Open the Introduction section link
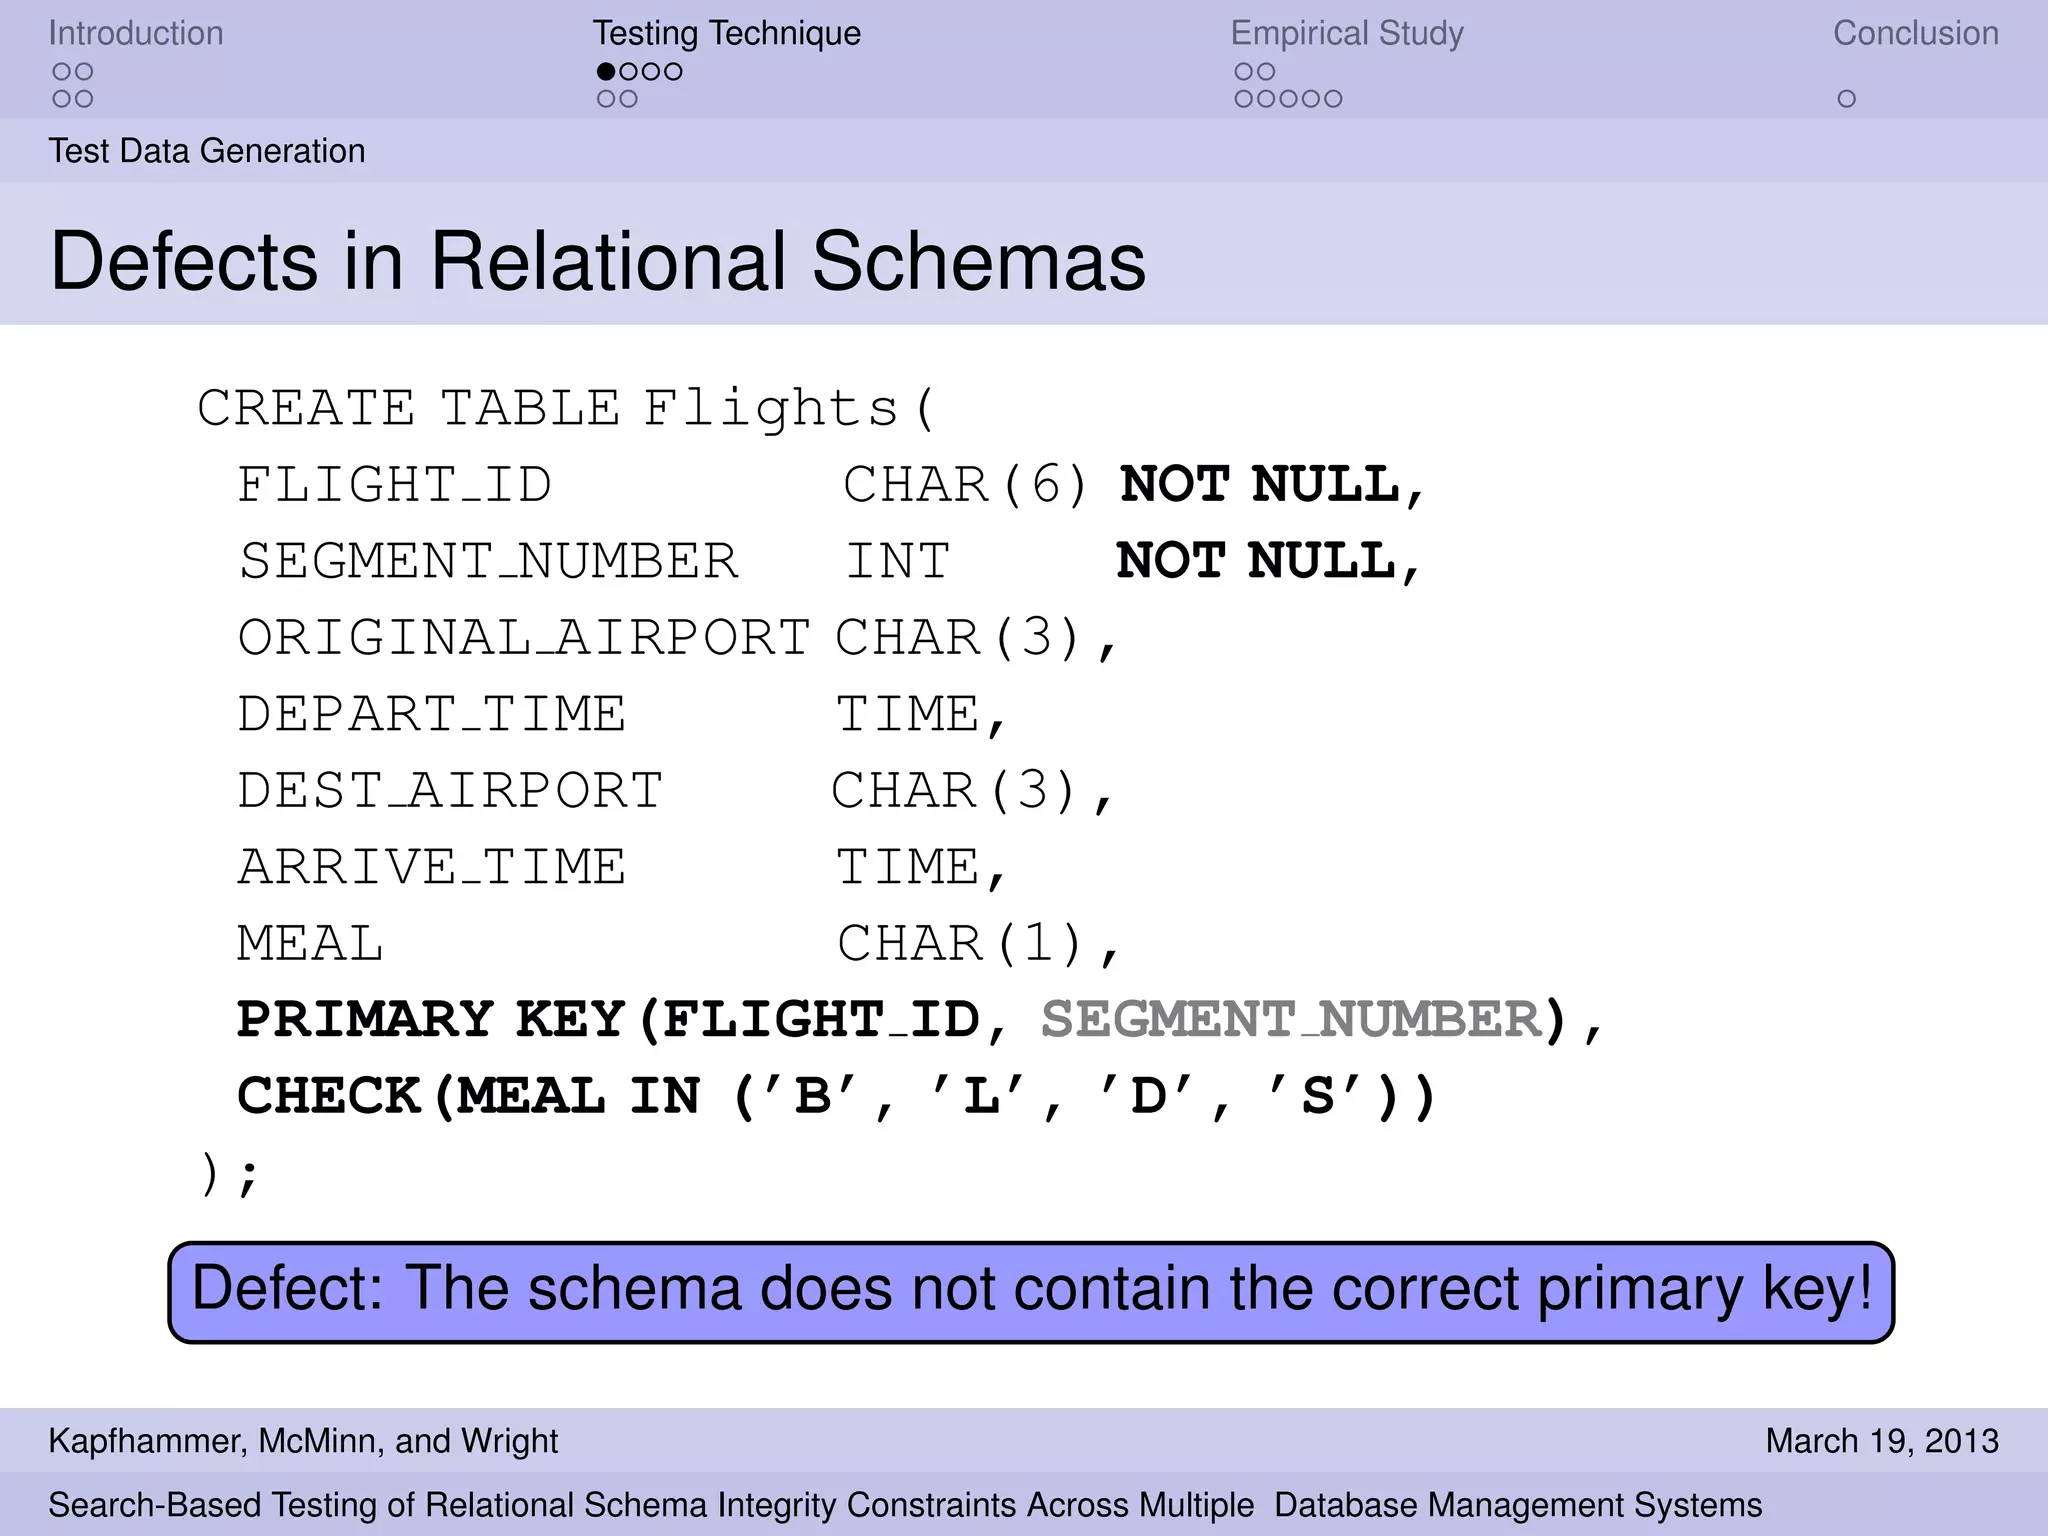Viewport: 2048px width, 1536px height. 136,33
